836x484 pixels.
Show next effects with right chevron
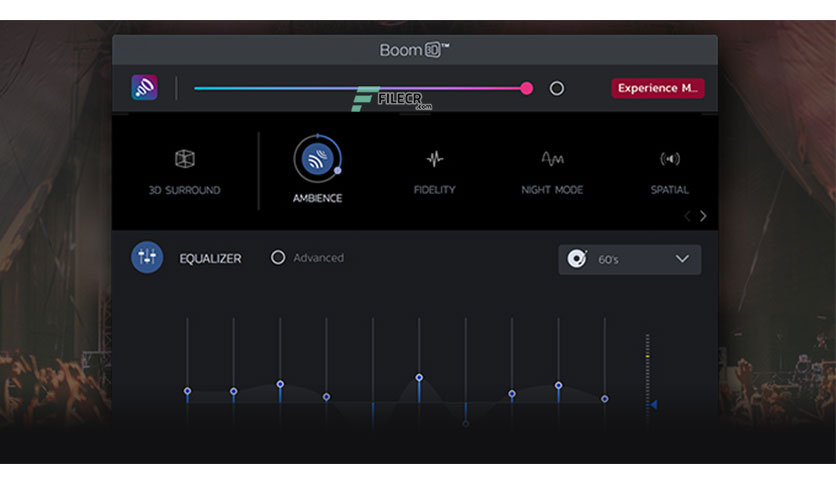point(703,216)
